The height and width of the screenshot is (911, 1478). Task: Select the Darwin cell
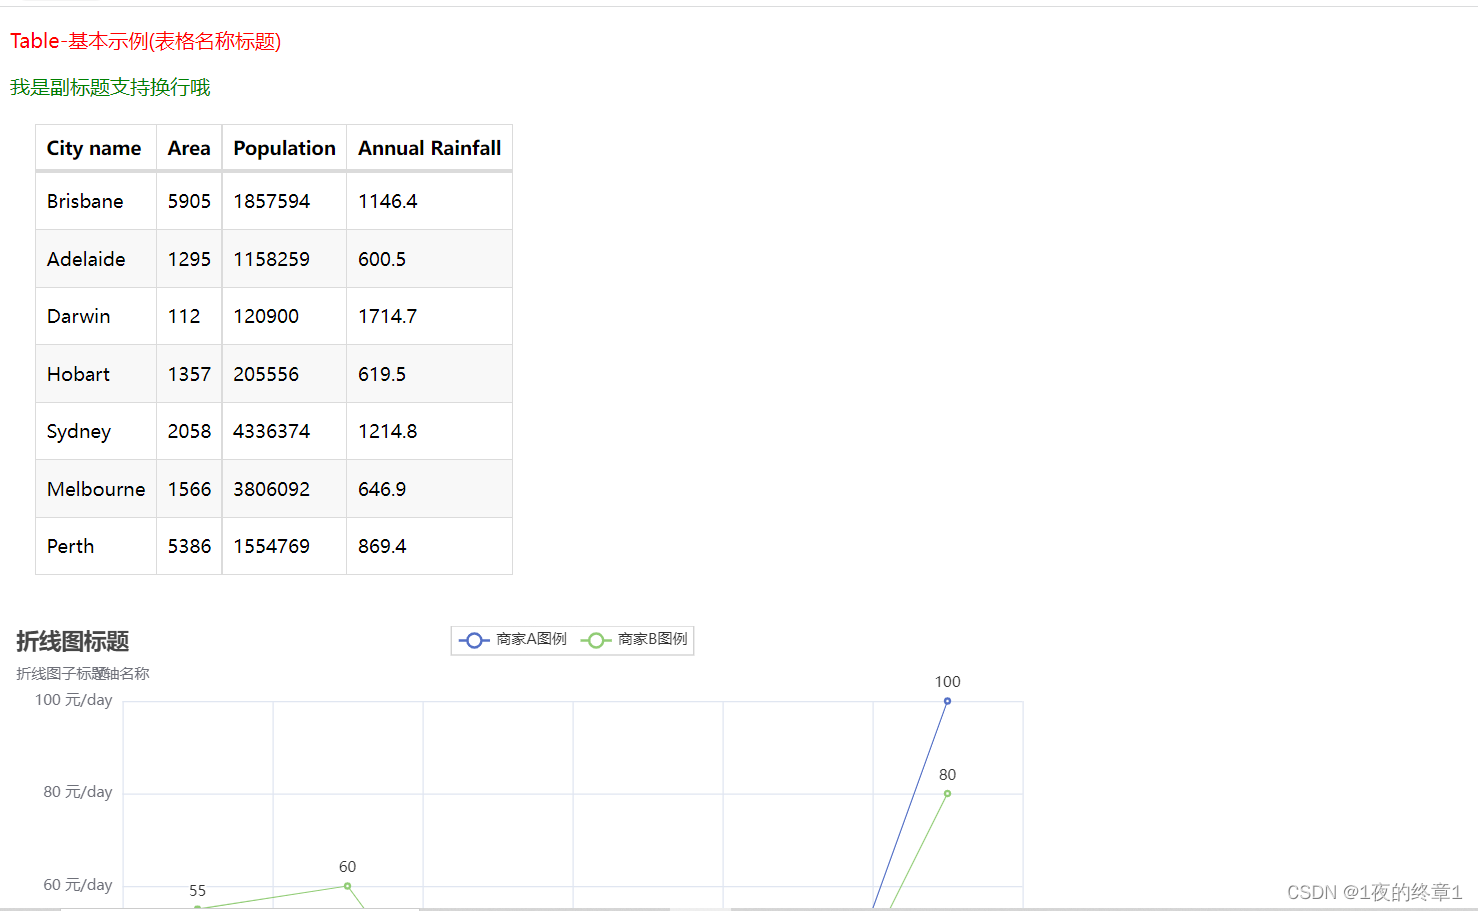[96, 316]
